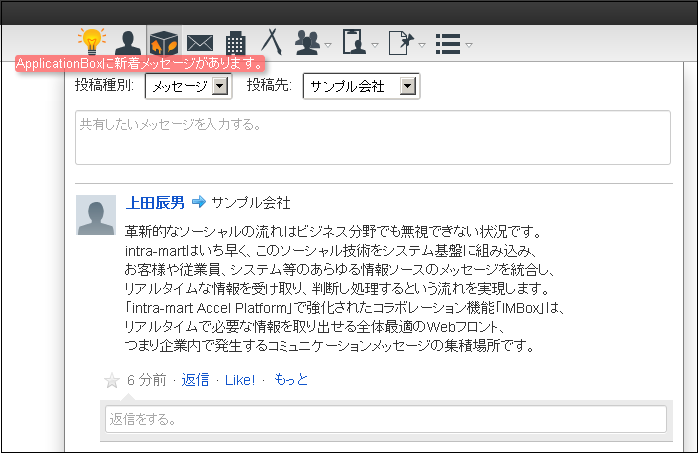Click the もっと more link
The image size is (700, 454).
(291, 380)
